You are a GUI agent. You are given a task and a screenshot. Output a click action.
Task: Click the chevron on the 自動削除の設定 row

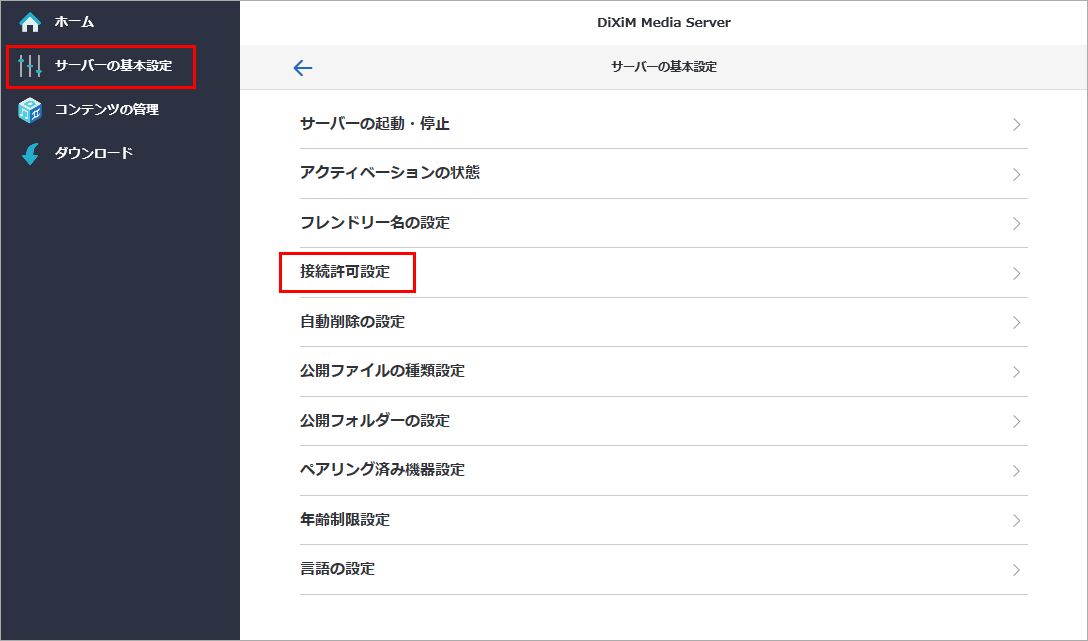(x=1017, y=323)
